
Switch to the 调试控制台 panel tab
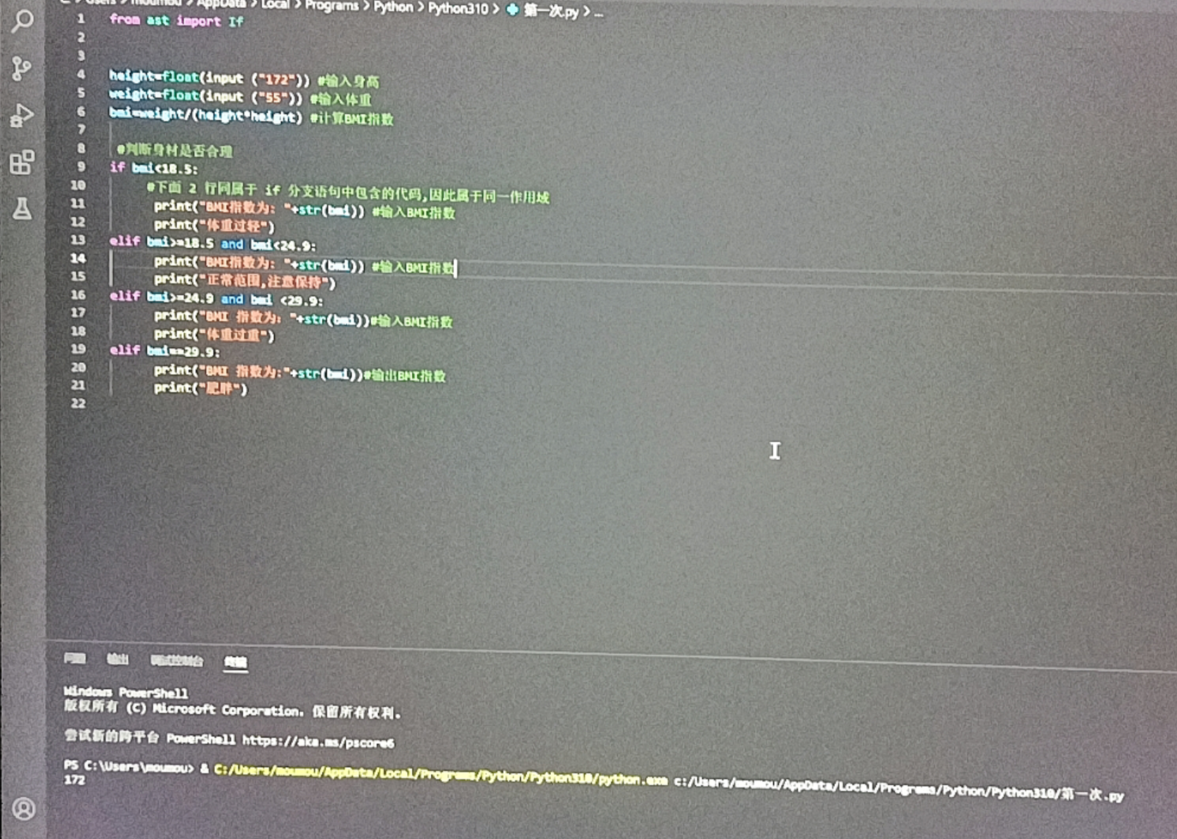[x=176, y=661]
